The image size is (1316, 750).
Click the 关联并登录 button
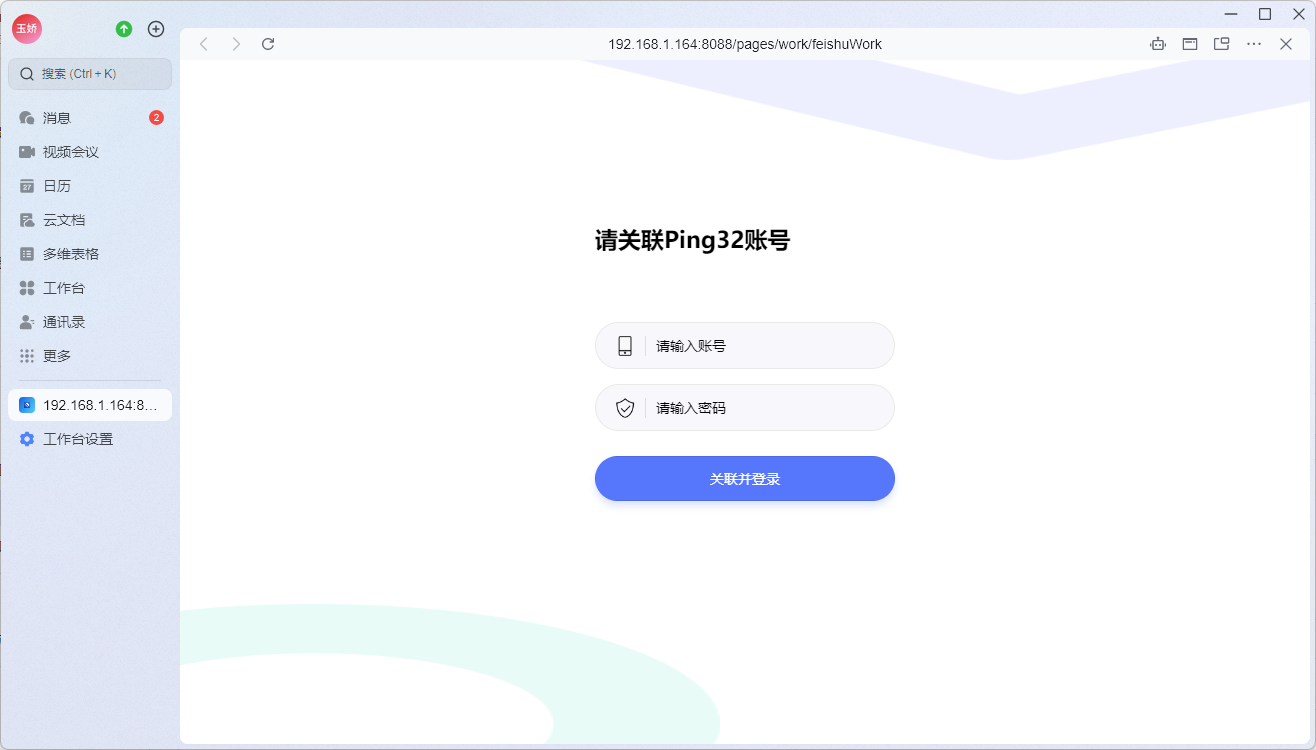[745, 479]
